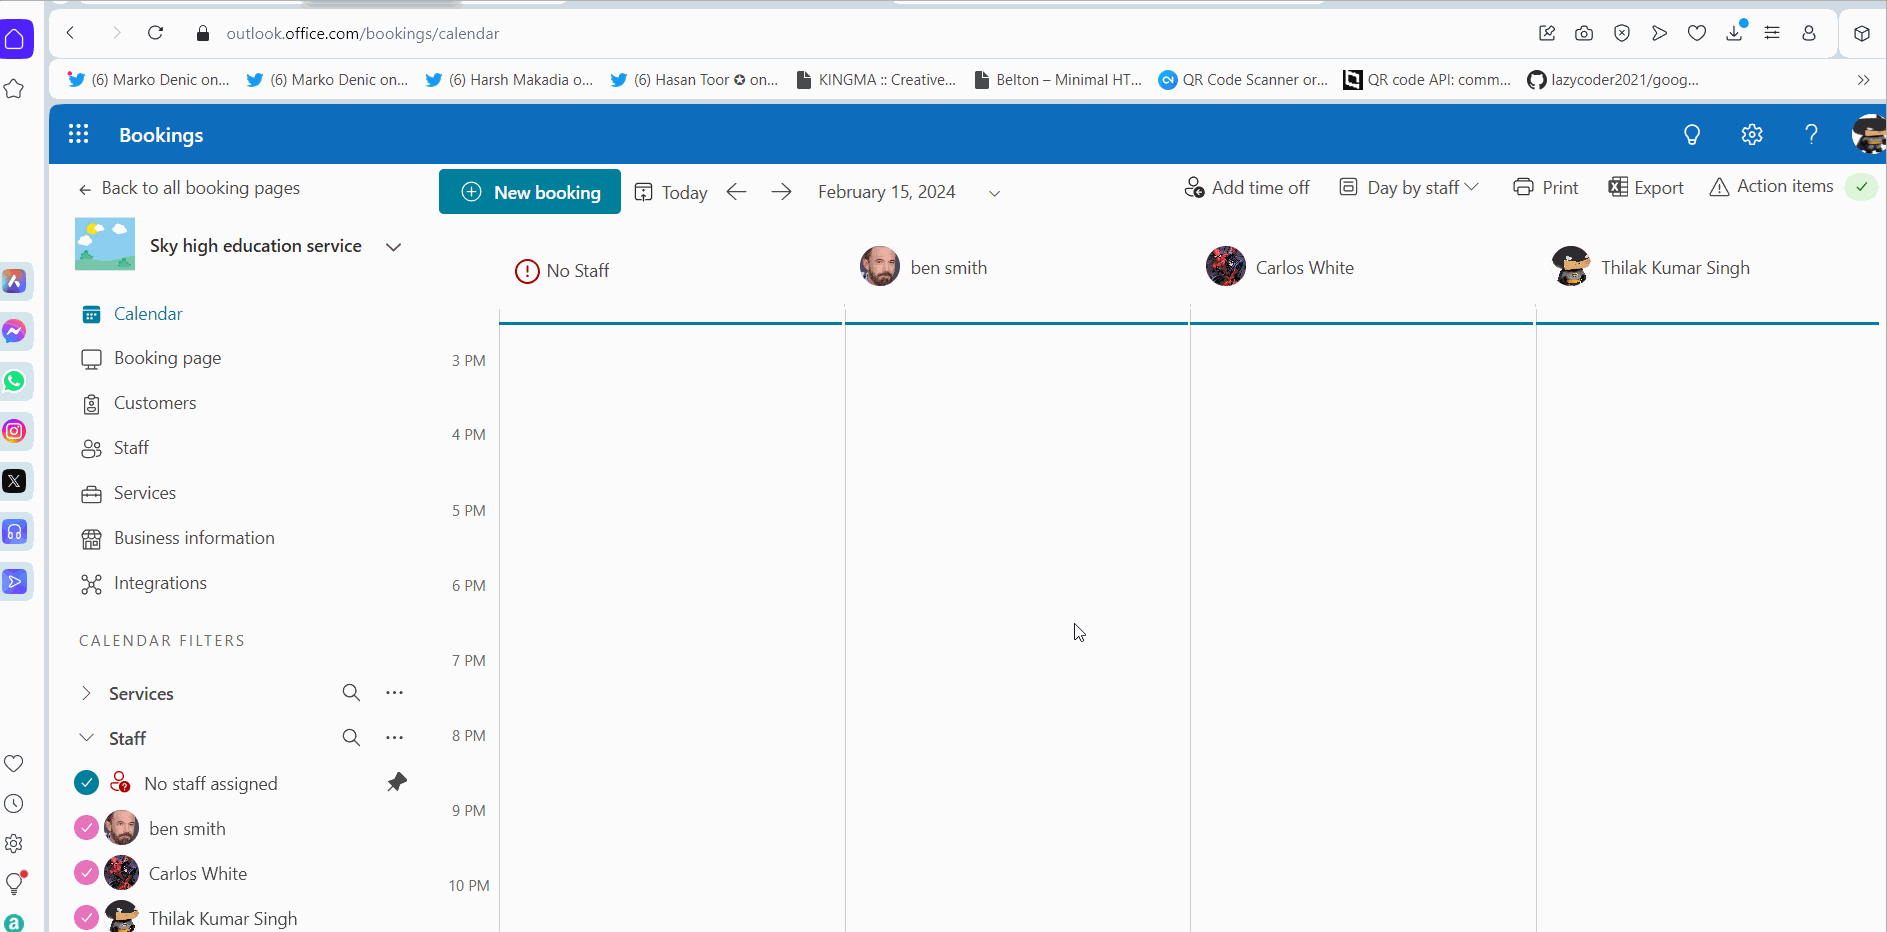Open the Bookings app launcher grid
The height and width of the screenshot is (932, 1887).
78,134
